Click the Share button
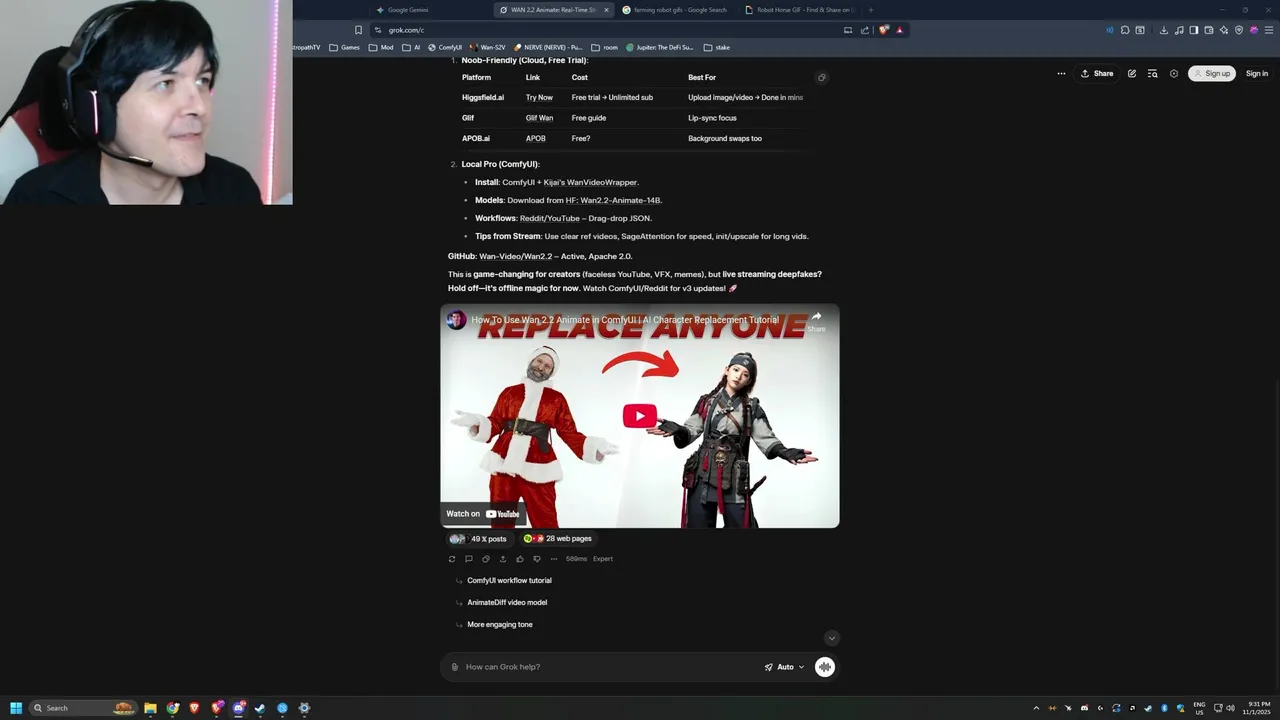The width and height of the screenshot is (1280, 720). (x=1097, y=73)
